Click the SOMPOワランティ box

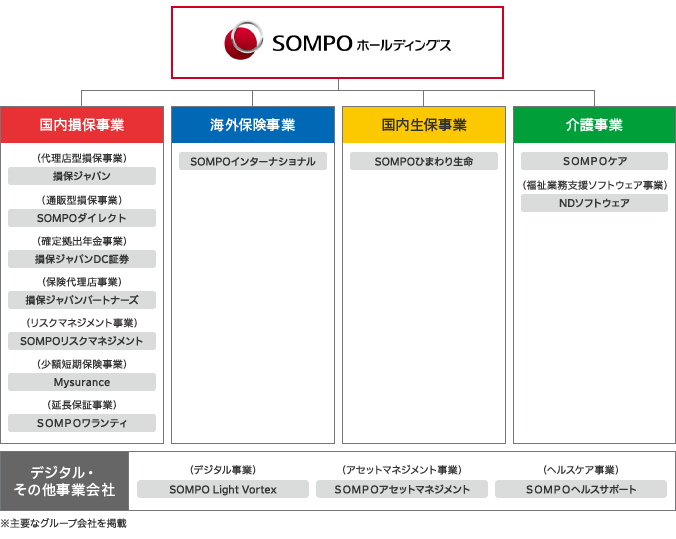82,423
